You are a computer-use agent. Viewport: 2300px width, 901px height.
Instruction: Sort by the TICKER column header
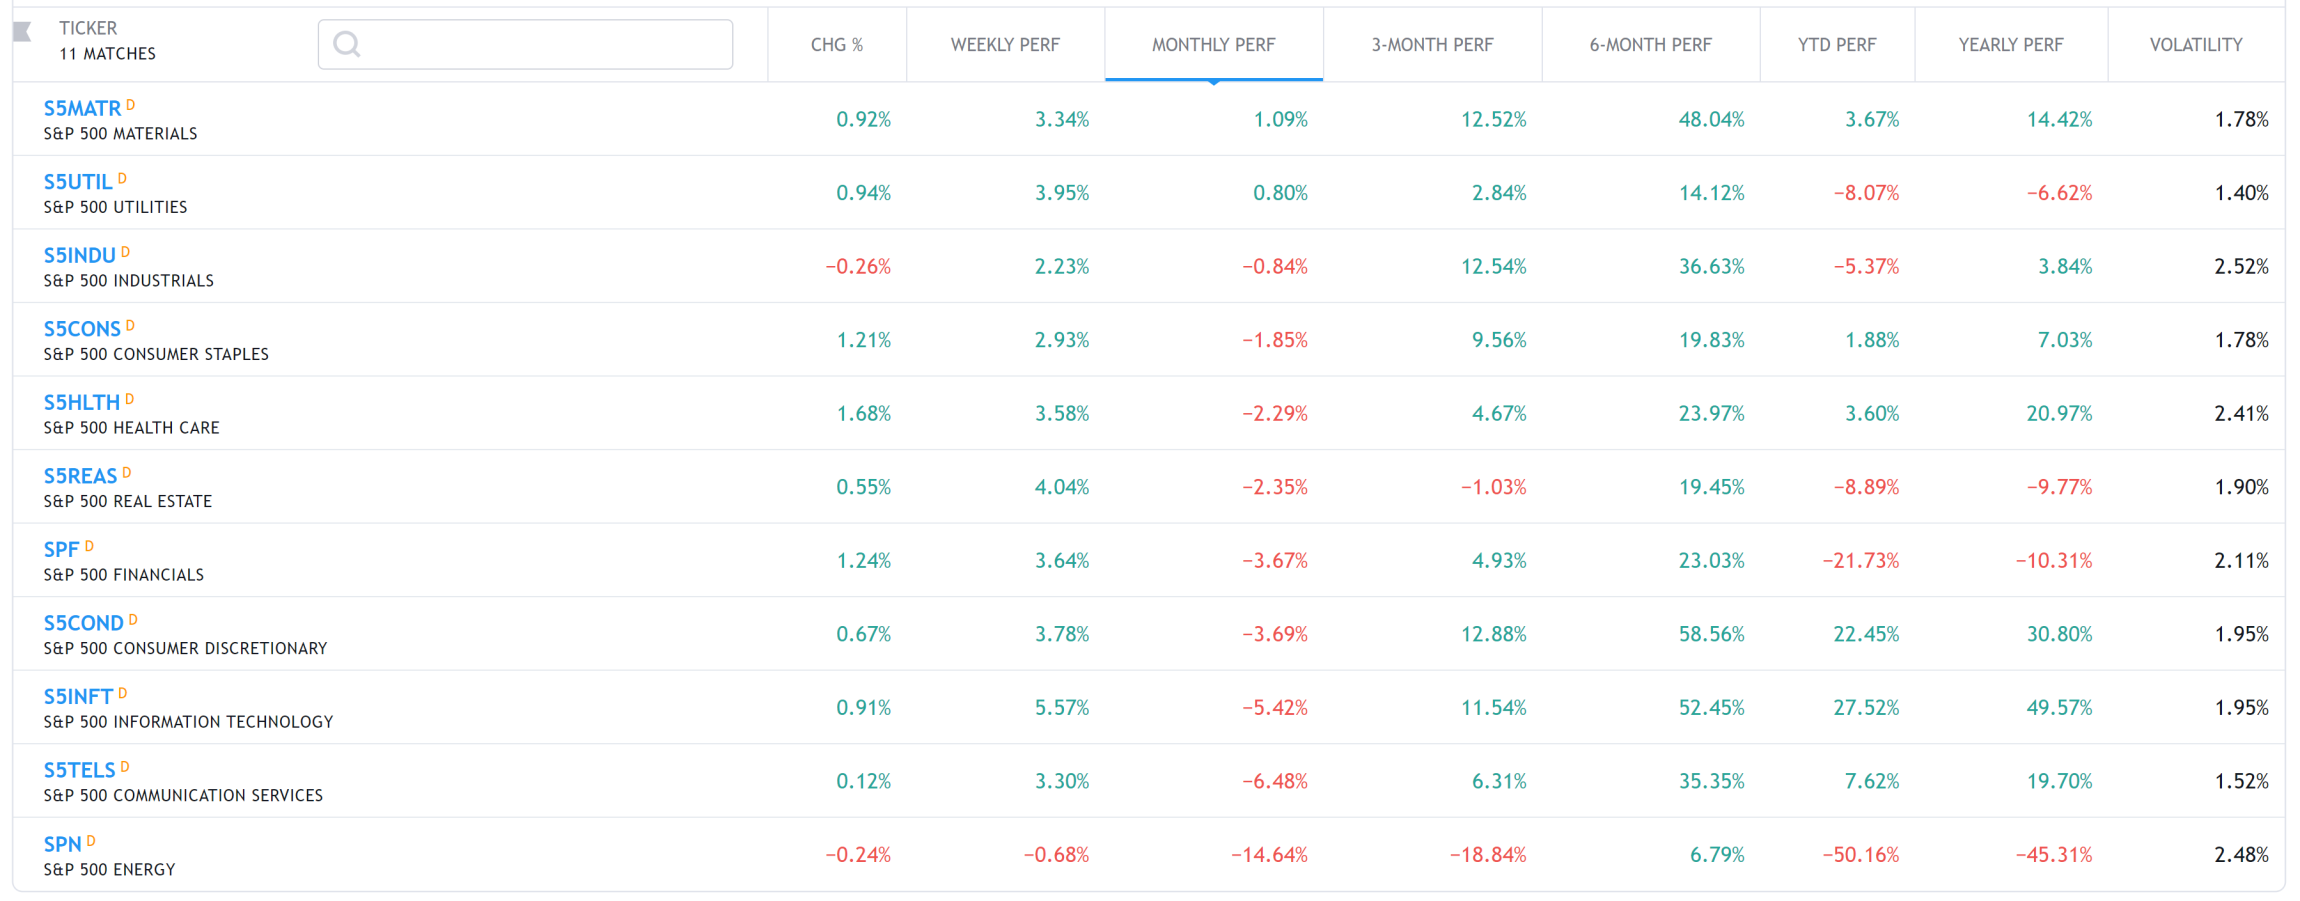88,28
